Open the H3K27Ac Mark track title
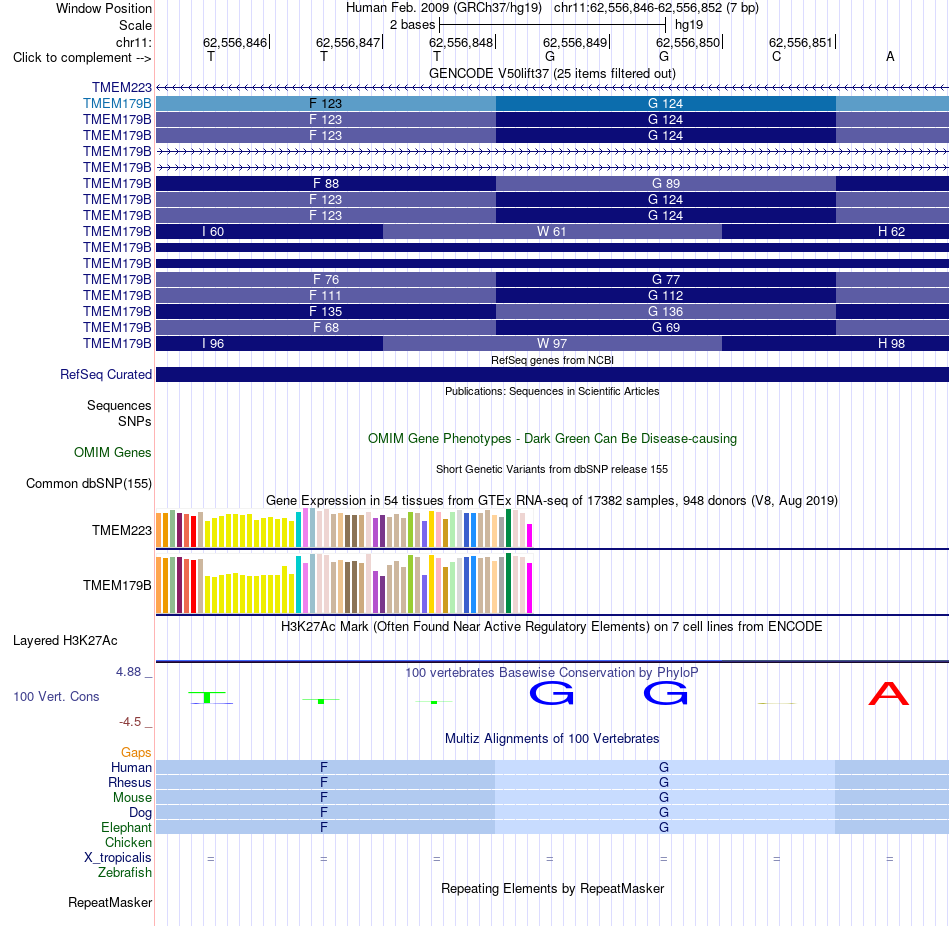950x926 pixels. [x=552, y=627]
